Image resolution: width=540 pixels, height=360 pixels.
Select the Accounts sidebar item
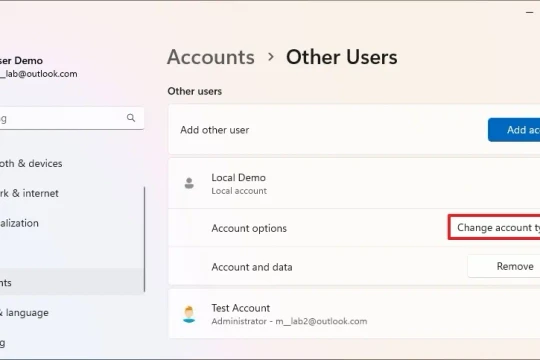point(71,282)
